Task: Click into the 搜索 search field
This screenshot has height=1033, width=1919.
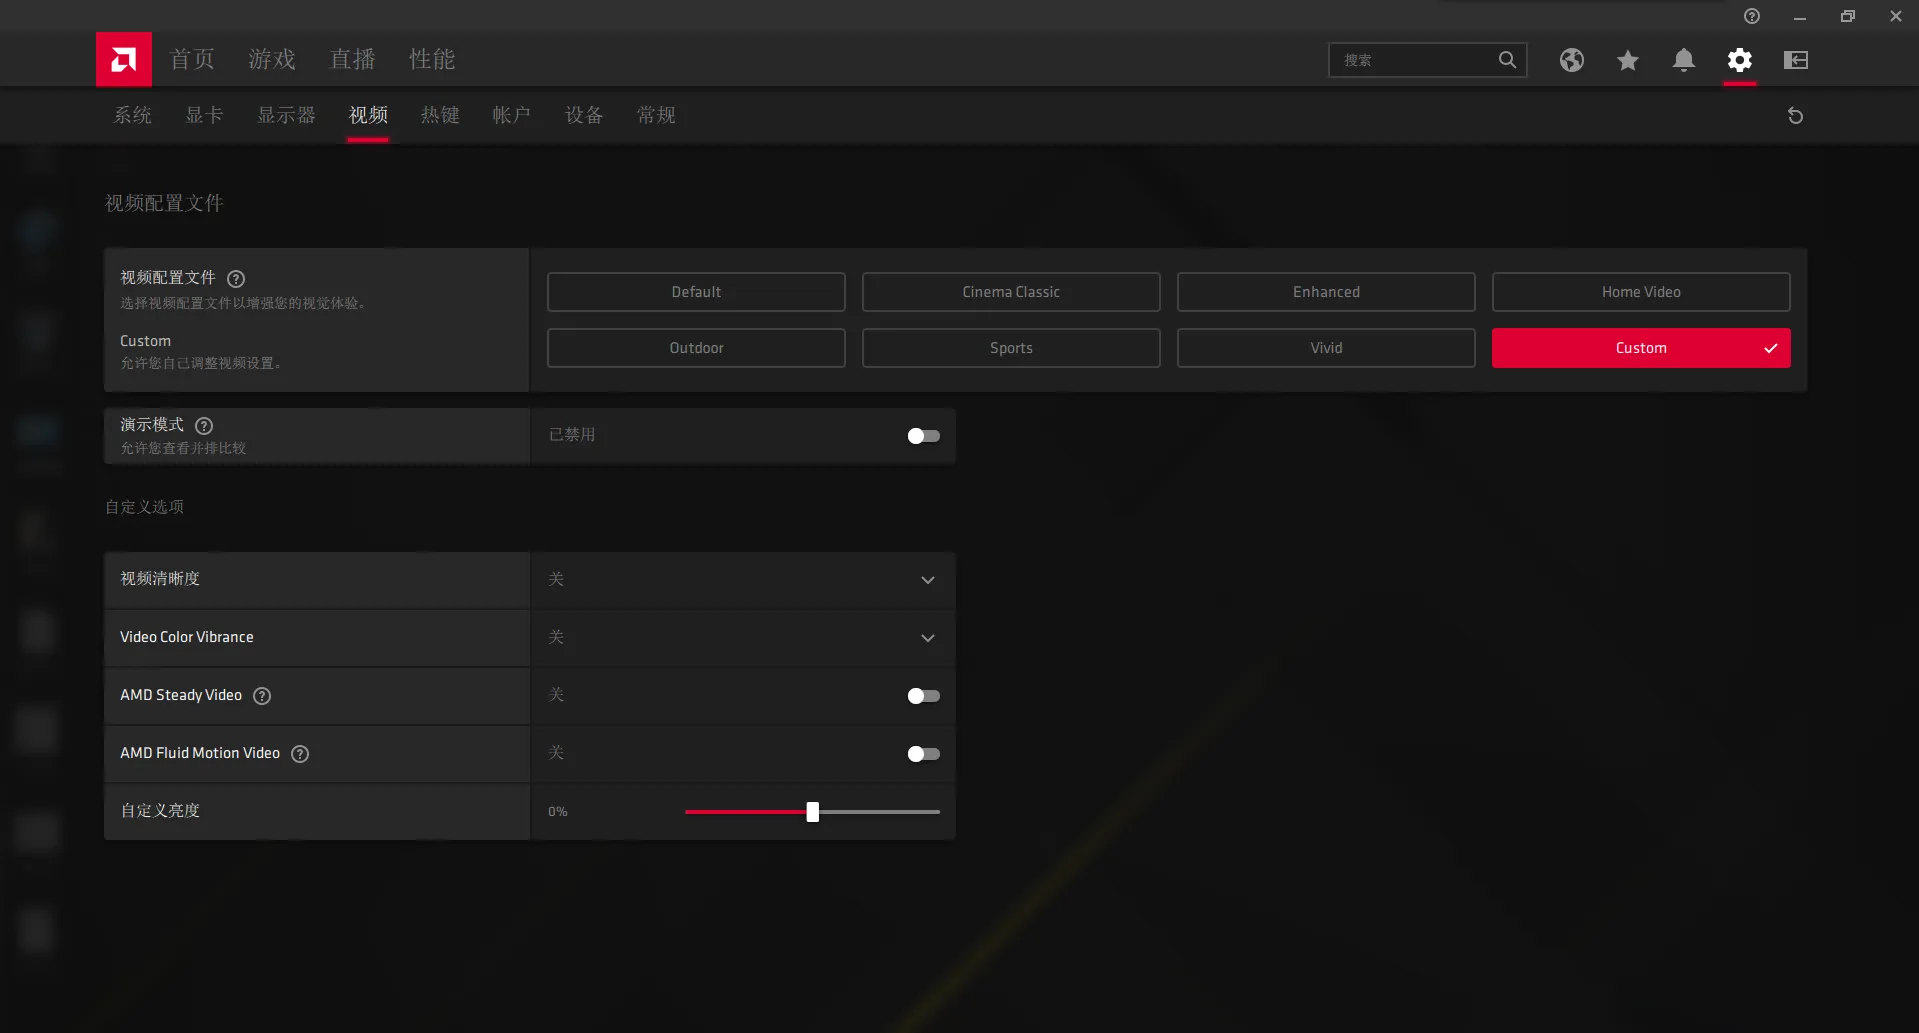Action: 1415,60
